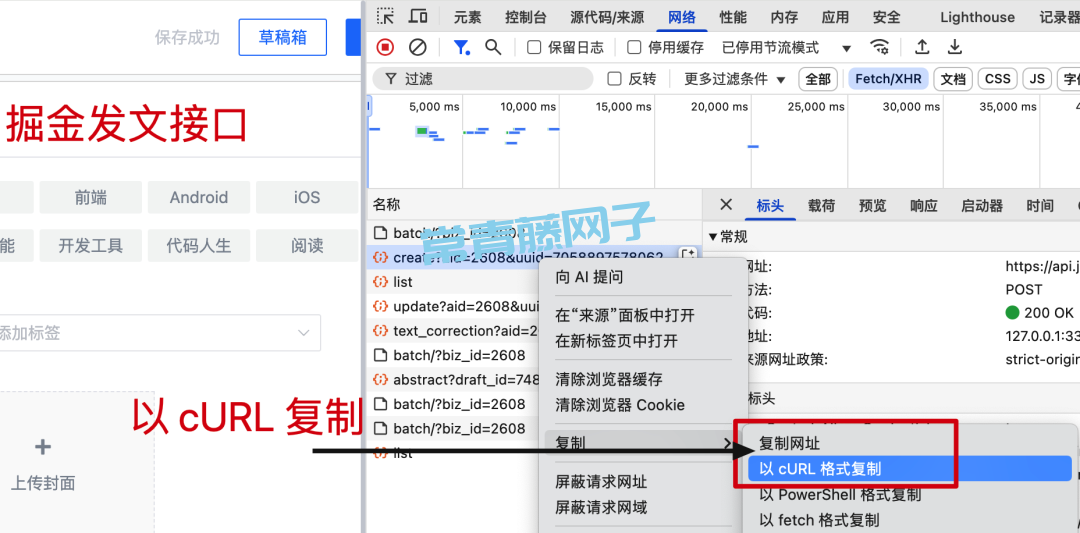Click the blue filter funnel icon

point(461,47)
